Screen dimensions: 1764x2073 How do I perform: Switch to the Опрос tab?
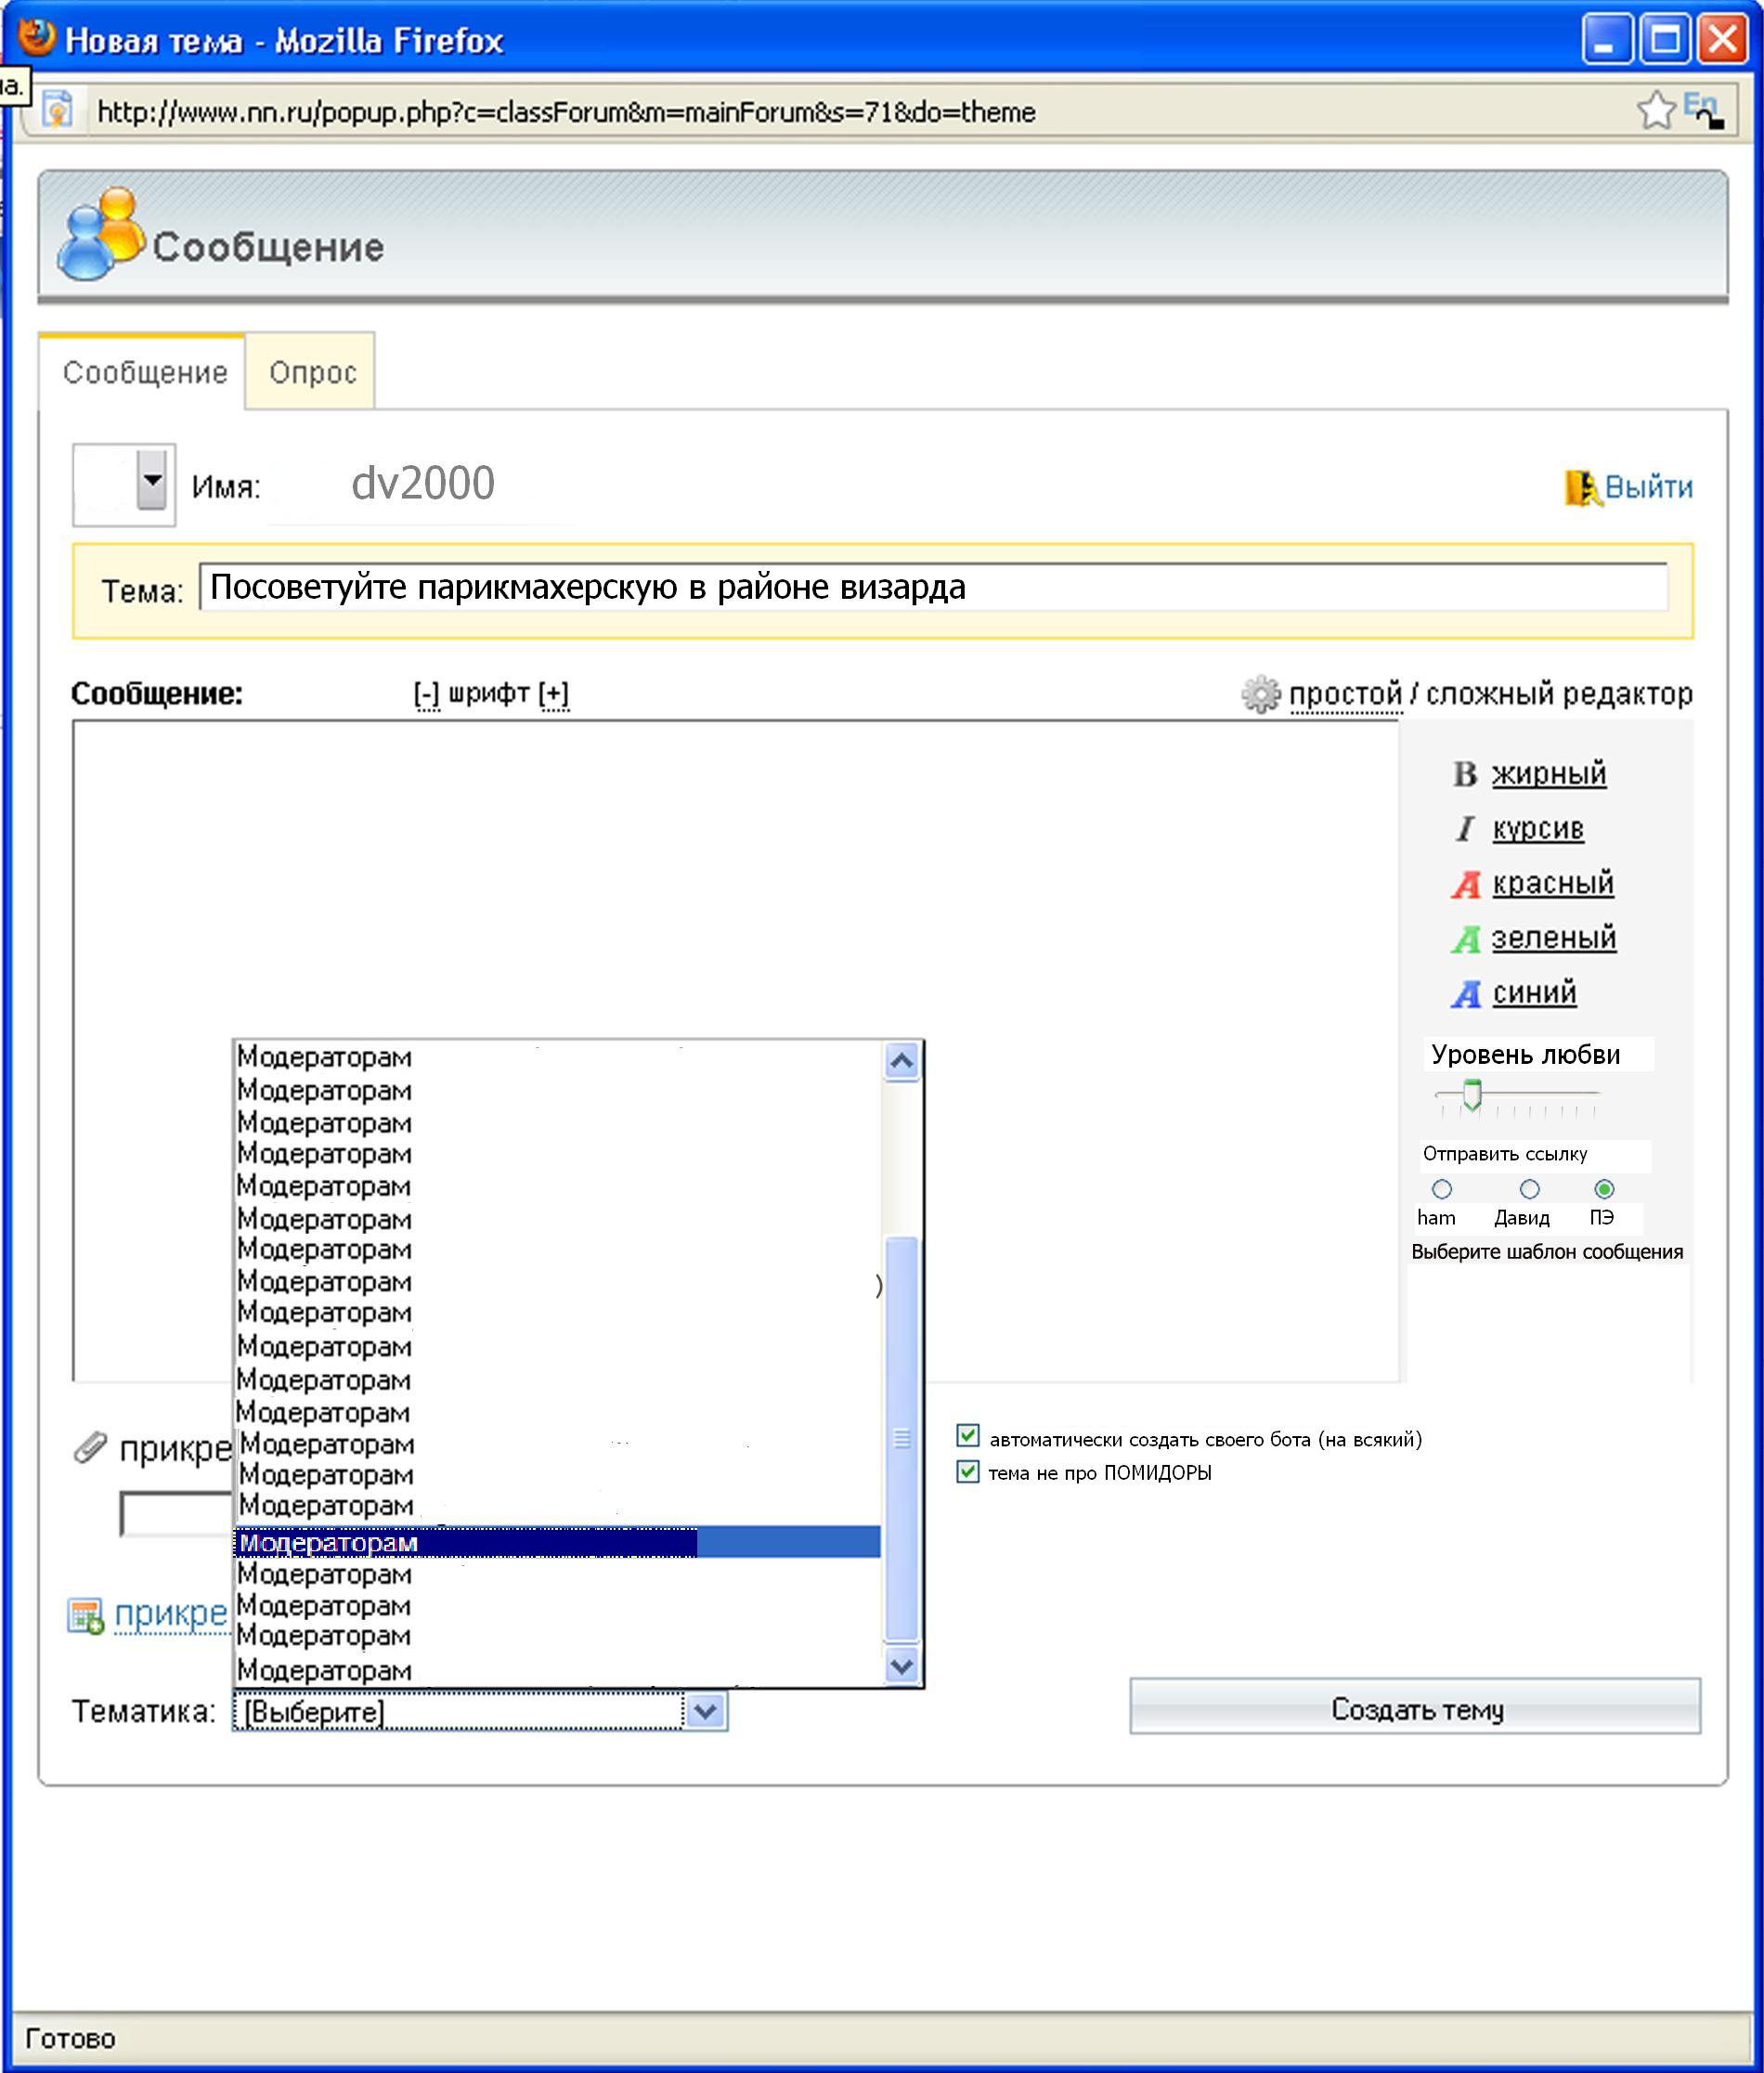311,372
